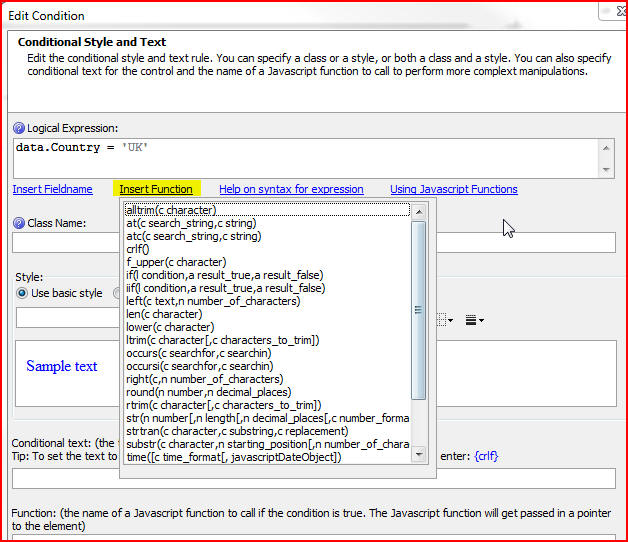This screenshot has height=542, width=628.
Task: Click Insert Fieldname link
Action: tap(52, 189)
